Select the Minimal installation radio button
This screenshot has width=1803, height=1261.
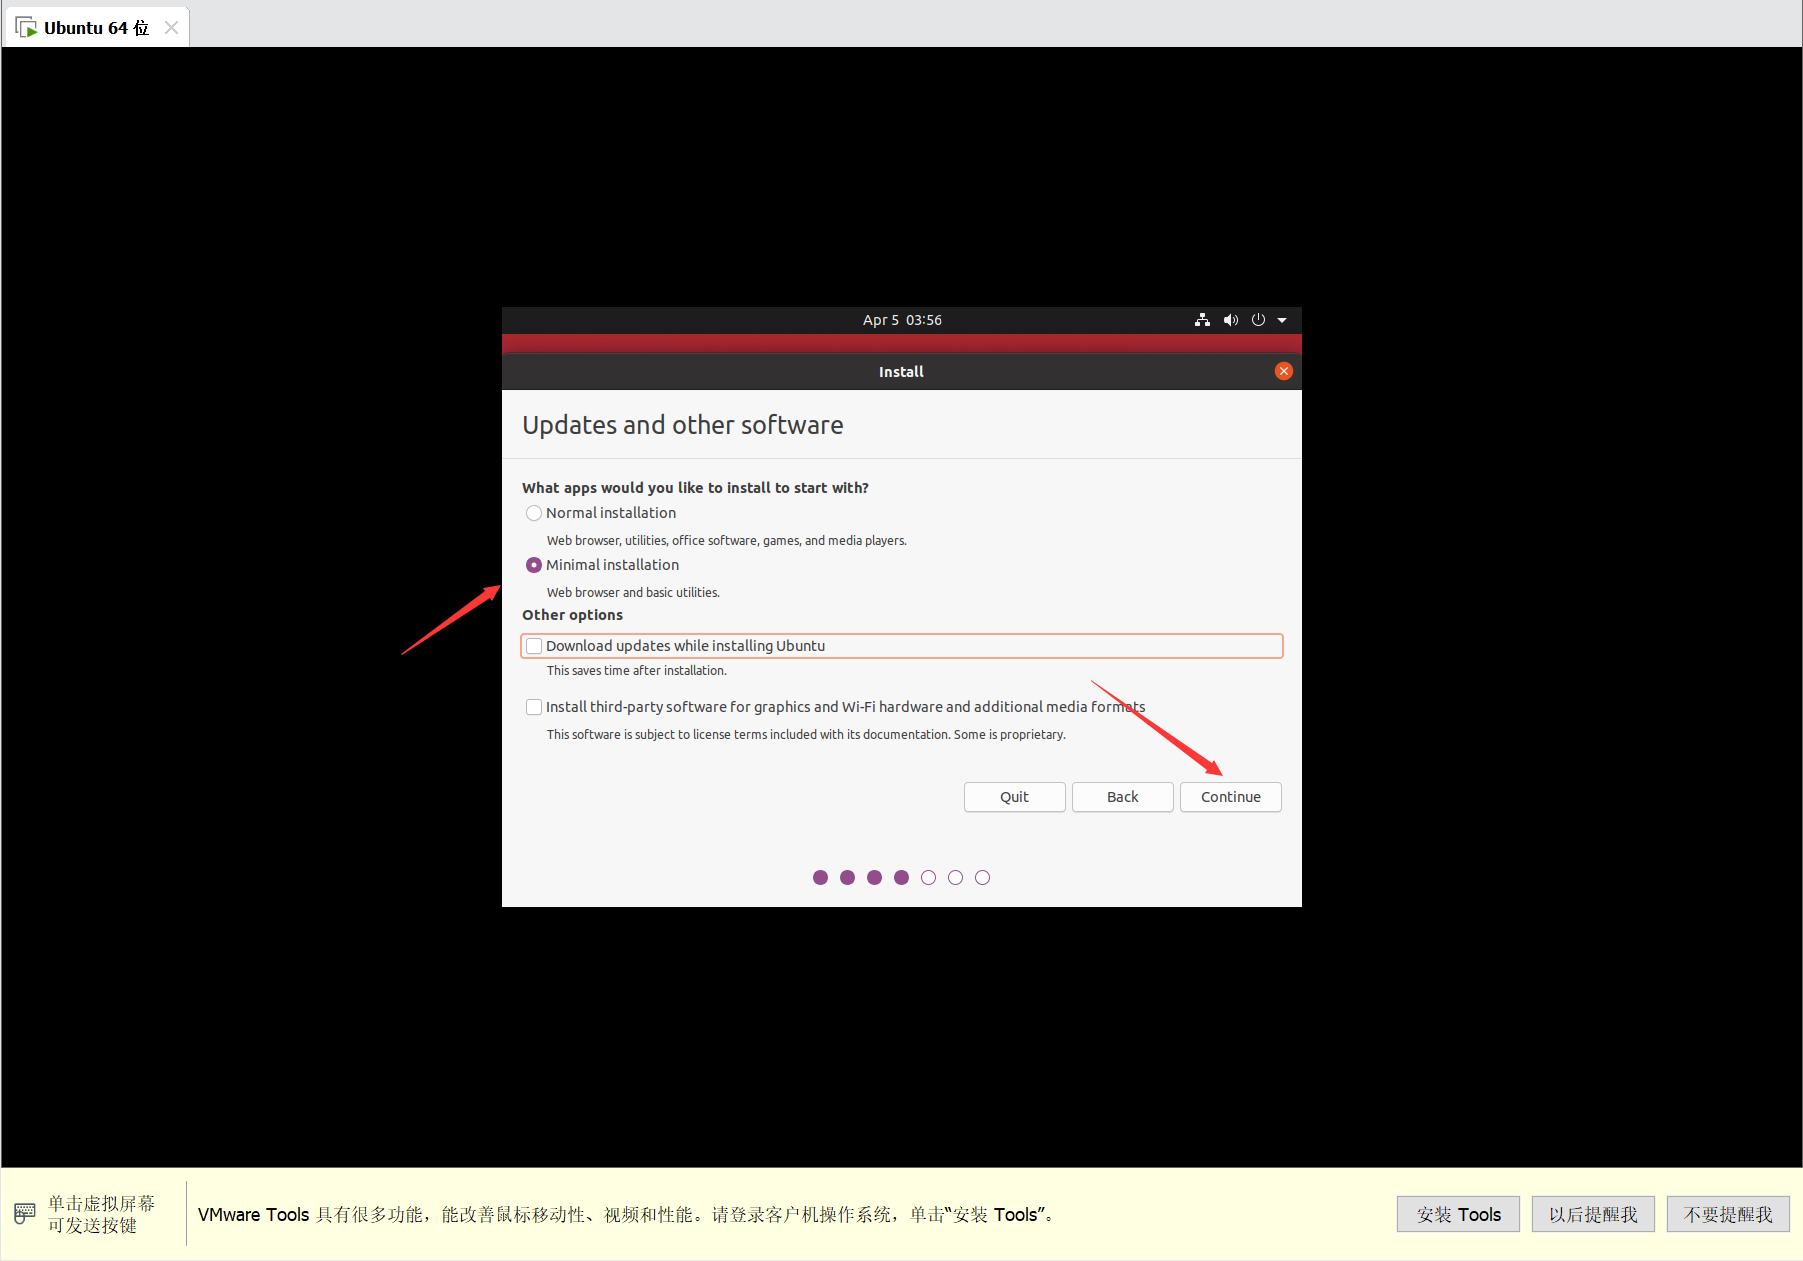534,565
